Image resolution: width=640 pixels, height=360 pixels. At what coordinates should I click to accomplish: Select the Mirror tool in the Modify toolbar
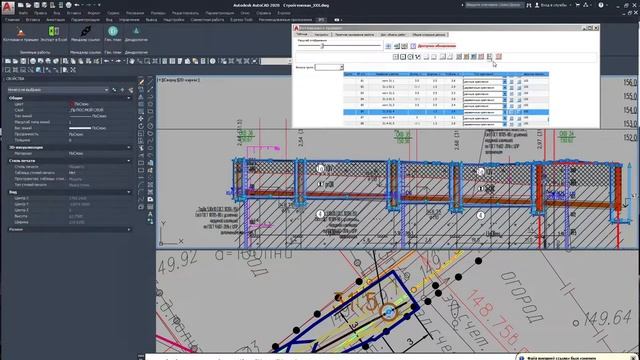coord(141,96)
